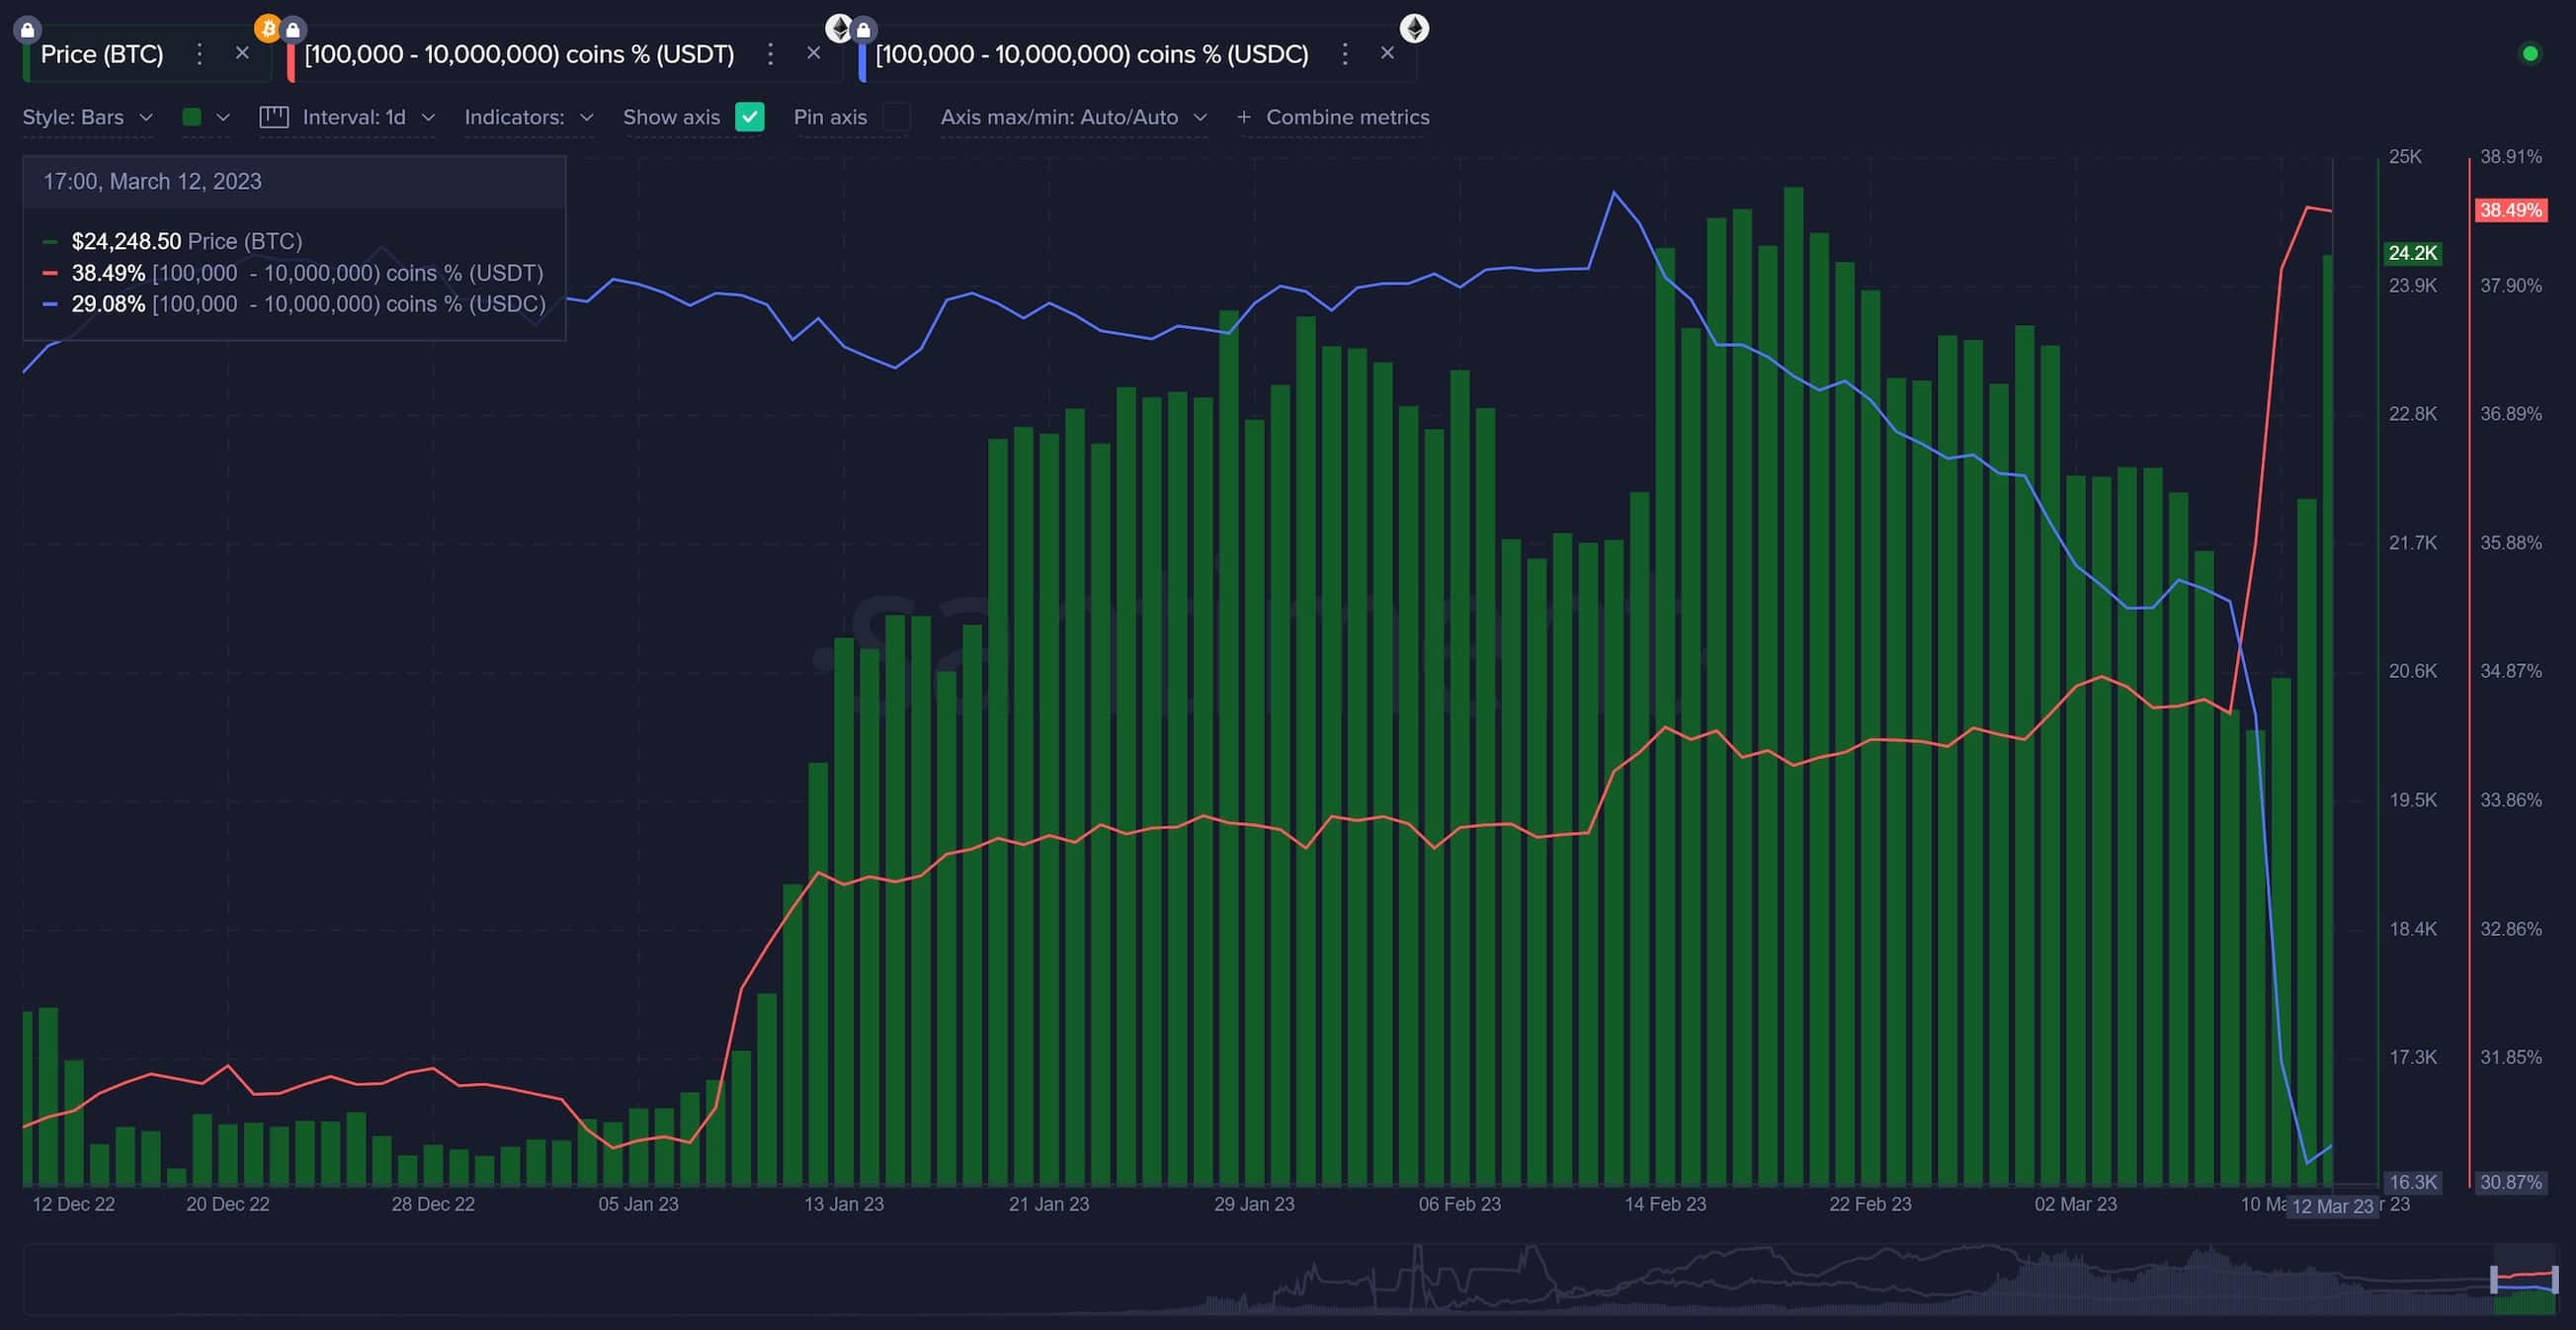Click the orange Bitcoin logo icon
Screen dimensions: 2576x1330
(268, 28)
